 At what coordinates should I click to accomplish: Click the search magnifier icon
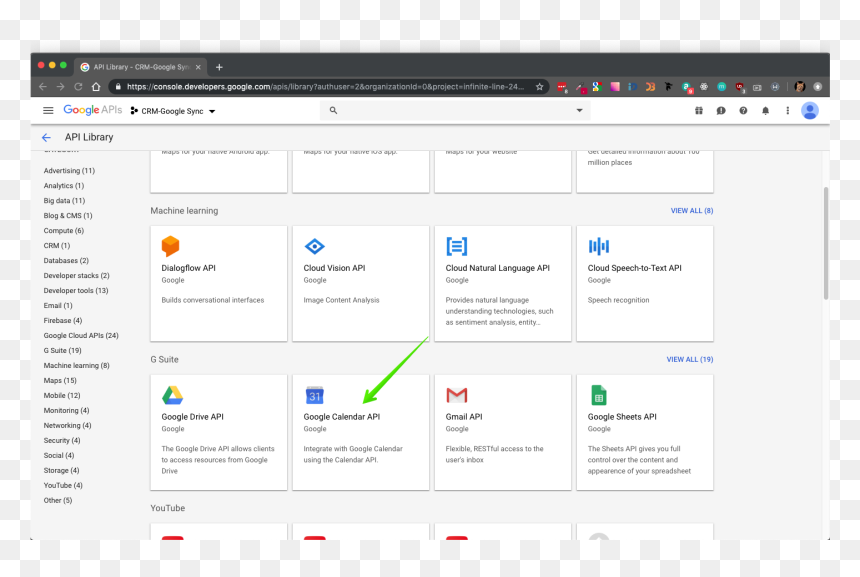[333, 110]
